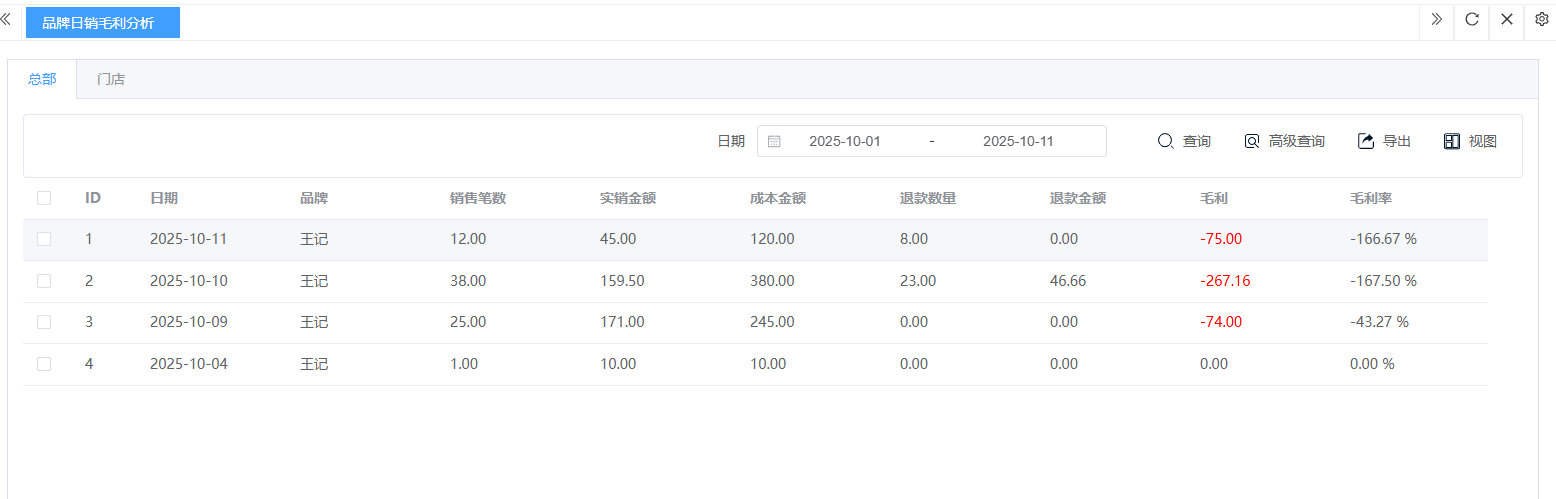The image size is (1556, 499).
Task: Click the 视图 layout view icon
Action: point(1452,142)
